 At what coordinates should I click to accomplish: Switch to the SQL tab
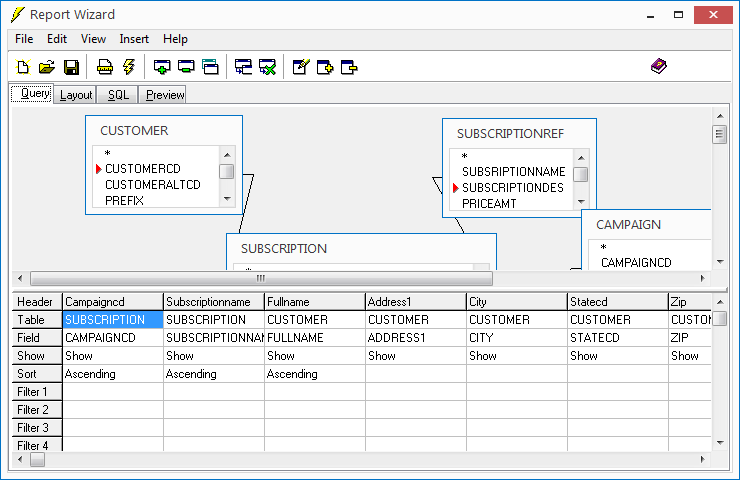(118, 95)
